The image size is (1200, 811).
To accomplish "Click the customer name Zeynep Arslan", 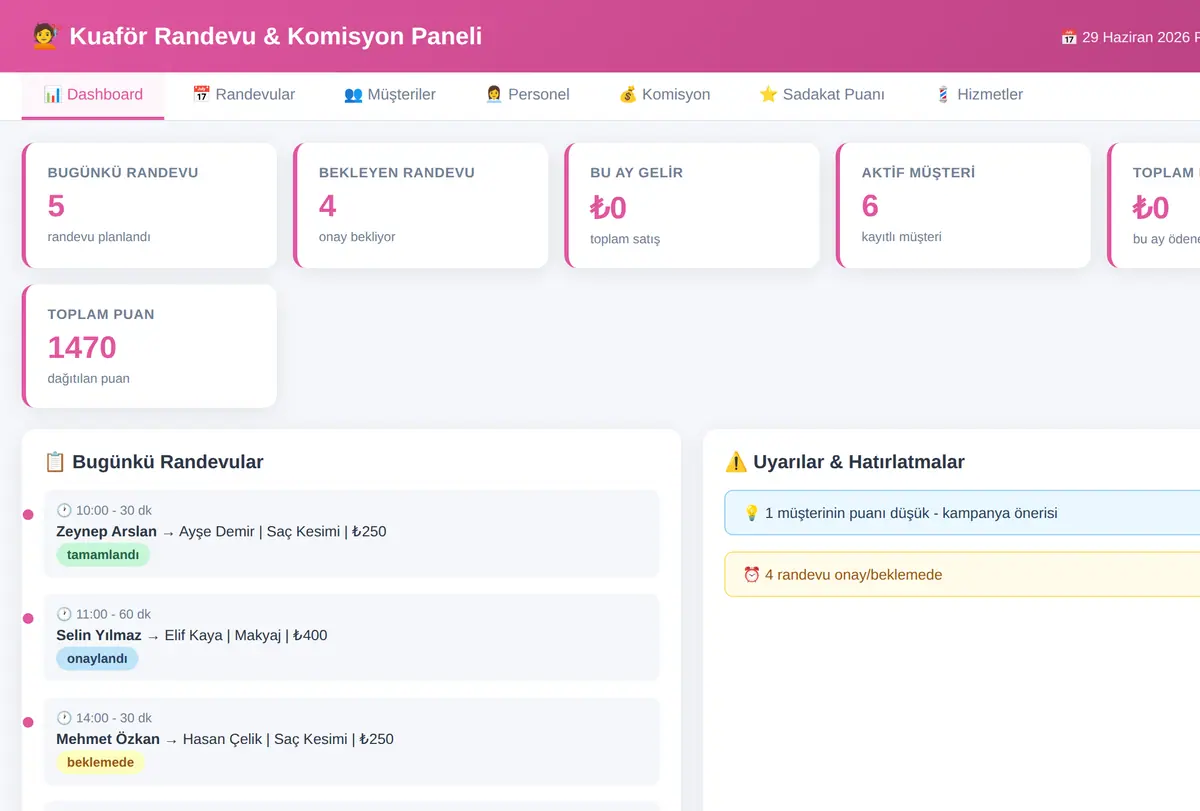I will click(x=106, y=531).
